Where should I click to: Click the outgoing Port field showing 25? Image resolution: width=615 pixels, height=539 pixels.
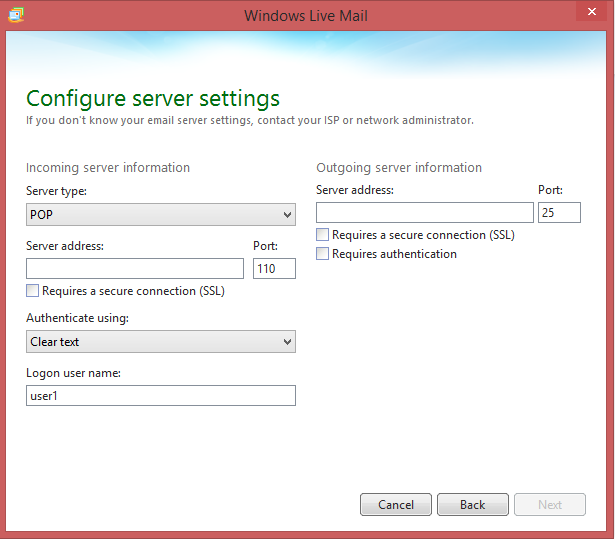tap(559, 212)
